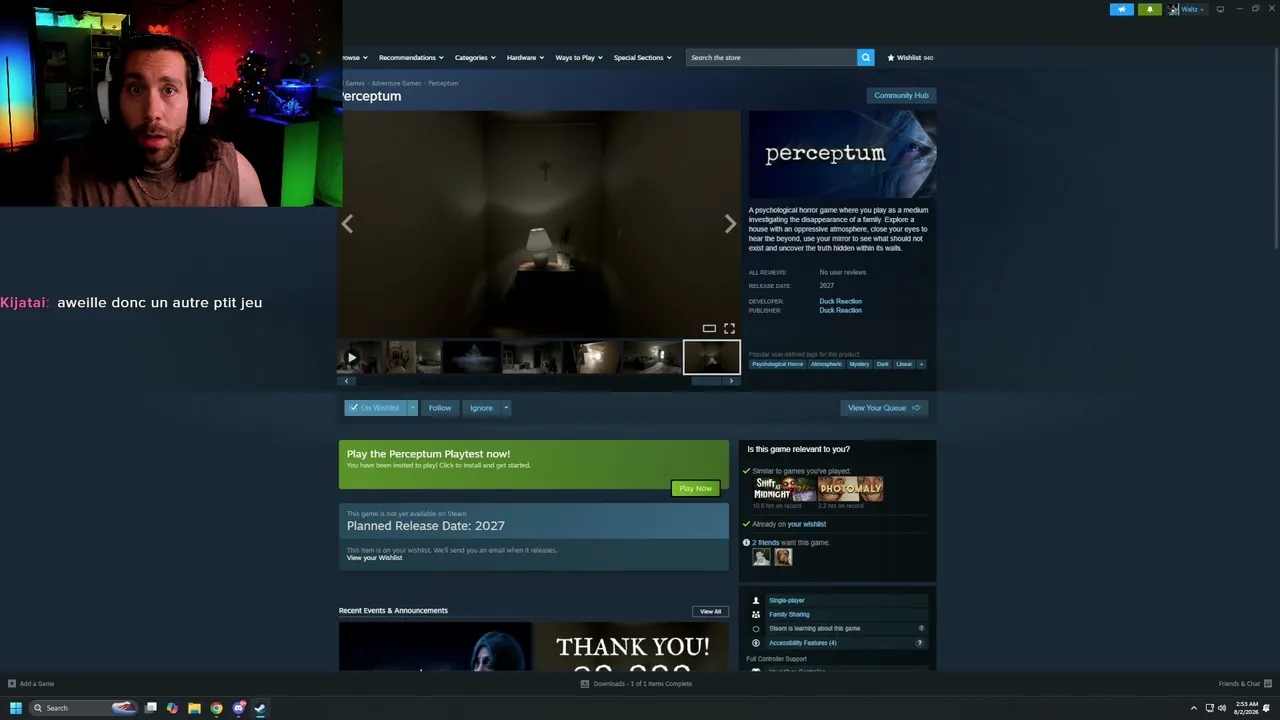Open the Special Sections dropdown menu

[x=642, y=57]
